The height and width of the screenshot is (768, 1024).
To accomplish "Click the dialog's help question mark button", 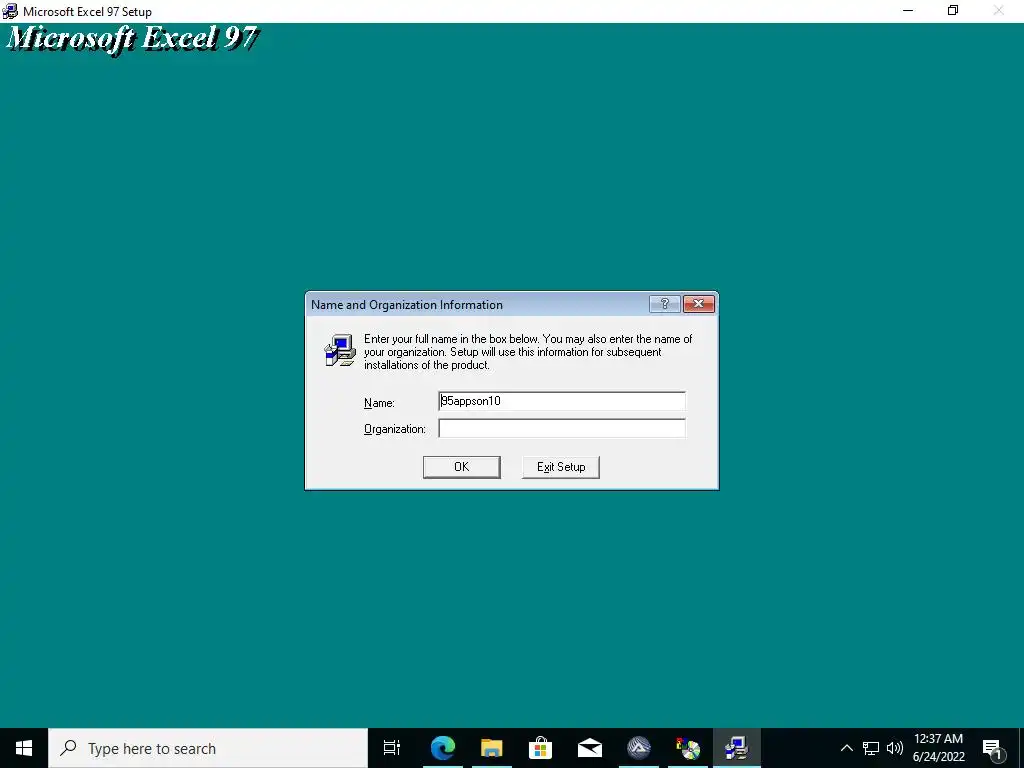I will pos(665,304).
